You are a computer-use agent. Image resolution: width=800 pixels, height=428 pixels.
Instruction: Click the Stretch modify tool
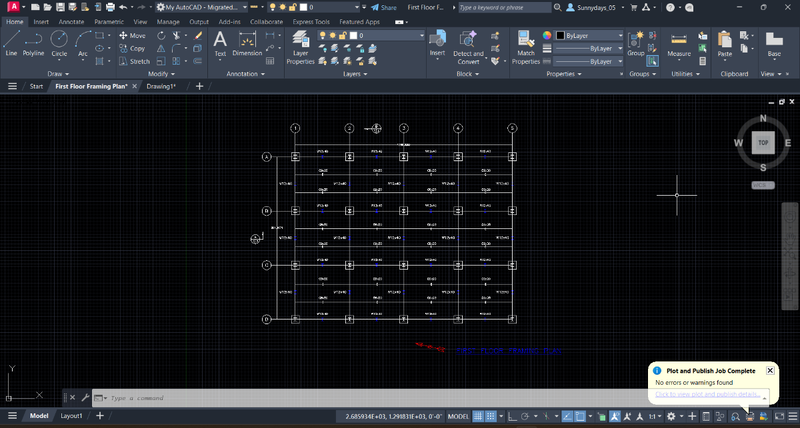(x=133, y=61)
